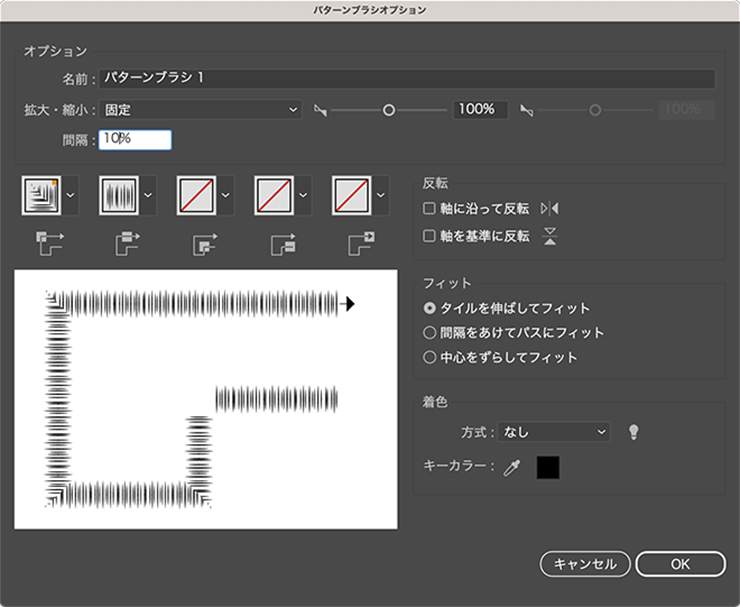Confirm the dialog with OK button
The width and height of the screenshot is (740, 607).
point(680,564)
